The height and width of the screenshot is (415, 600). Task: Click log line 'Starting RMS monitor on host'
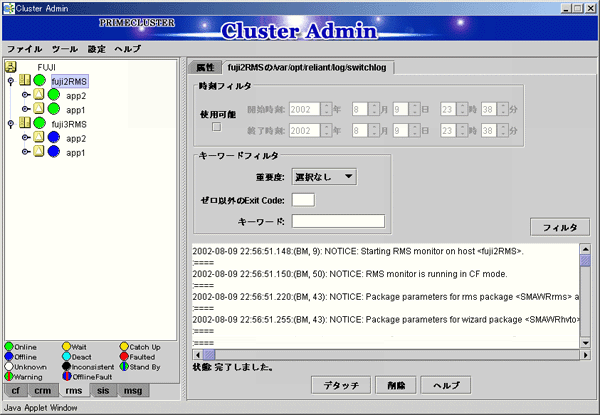(x=358, y=251)
